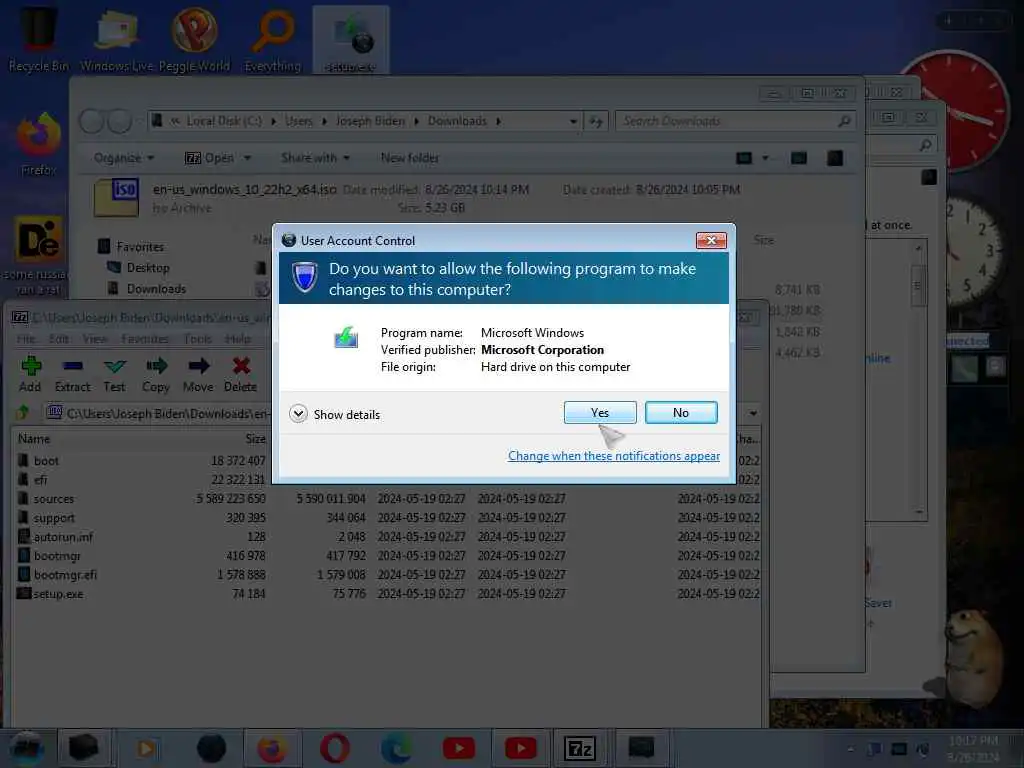Open the 7-Zip address bar dropdown
The height and width of the screenshot is (768, 1024).
tap(753, 413)
